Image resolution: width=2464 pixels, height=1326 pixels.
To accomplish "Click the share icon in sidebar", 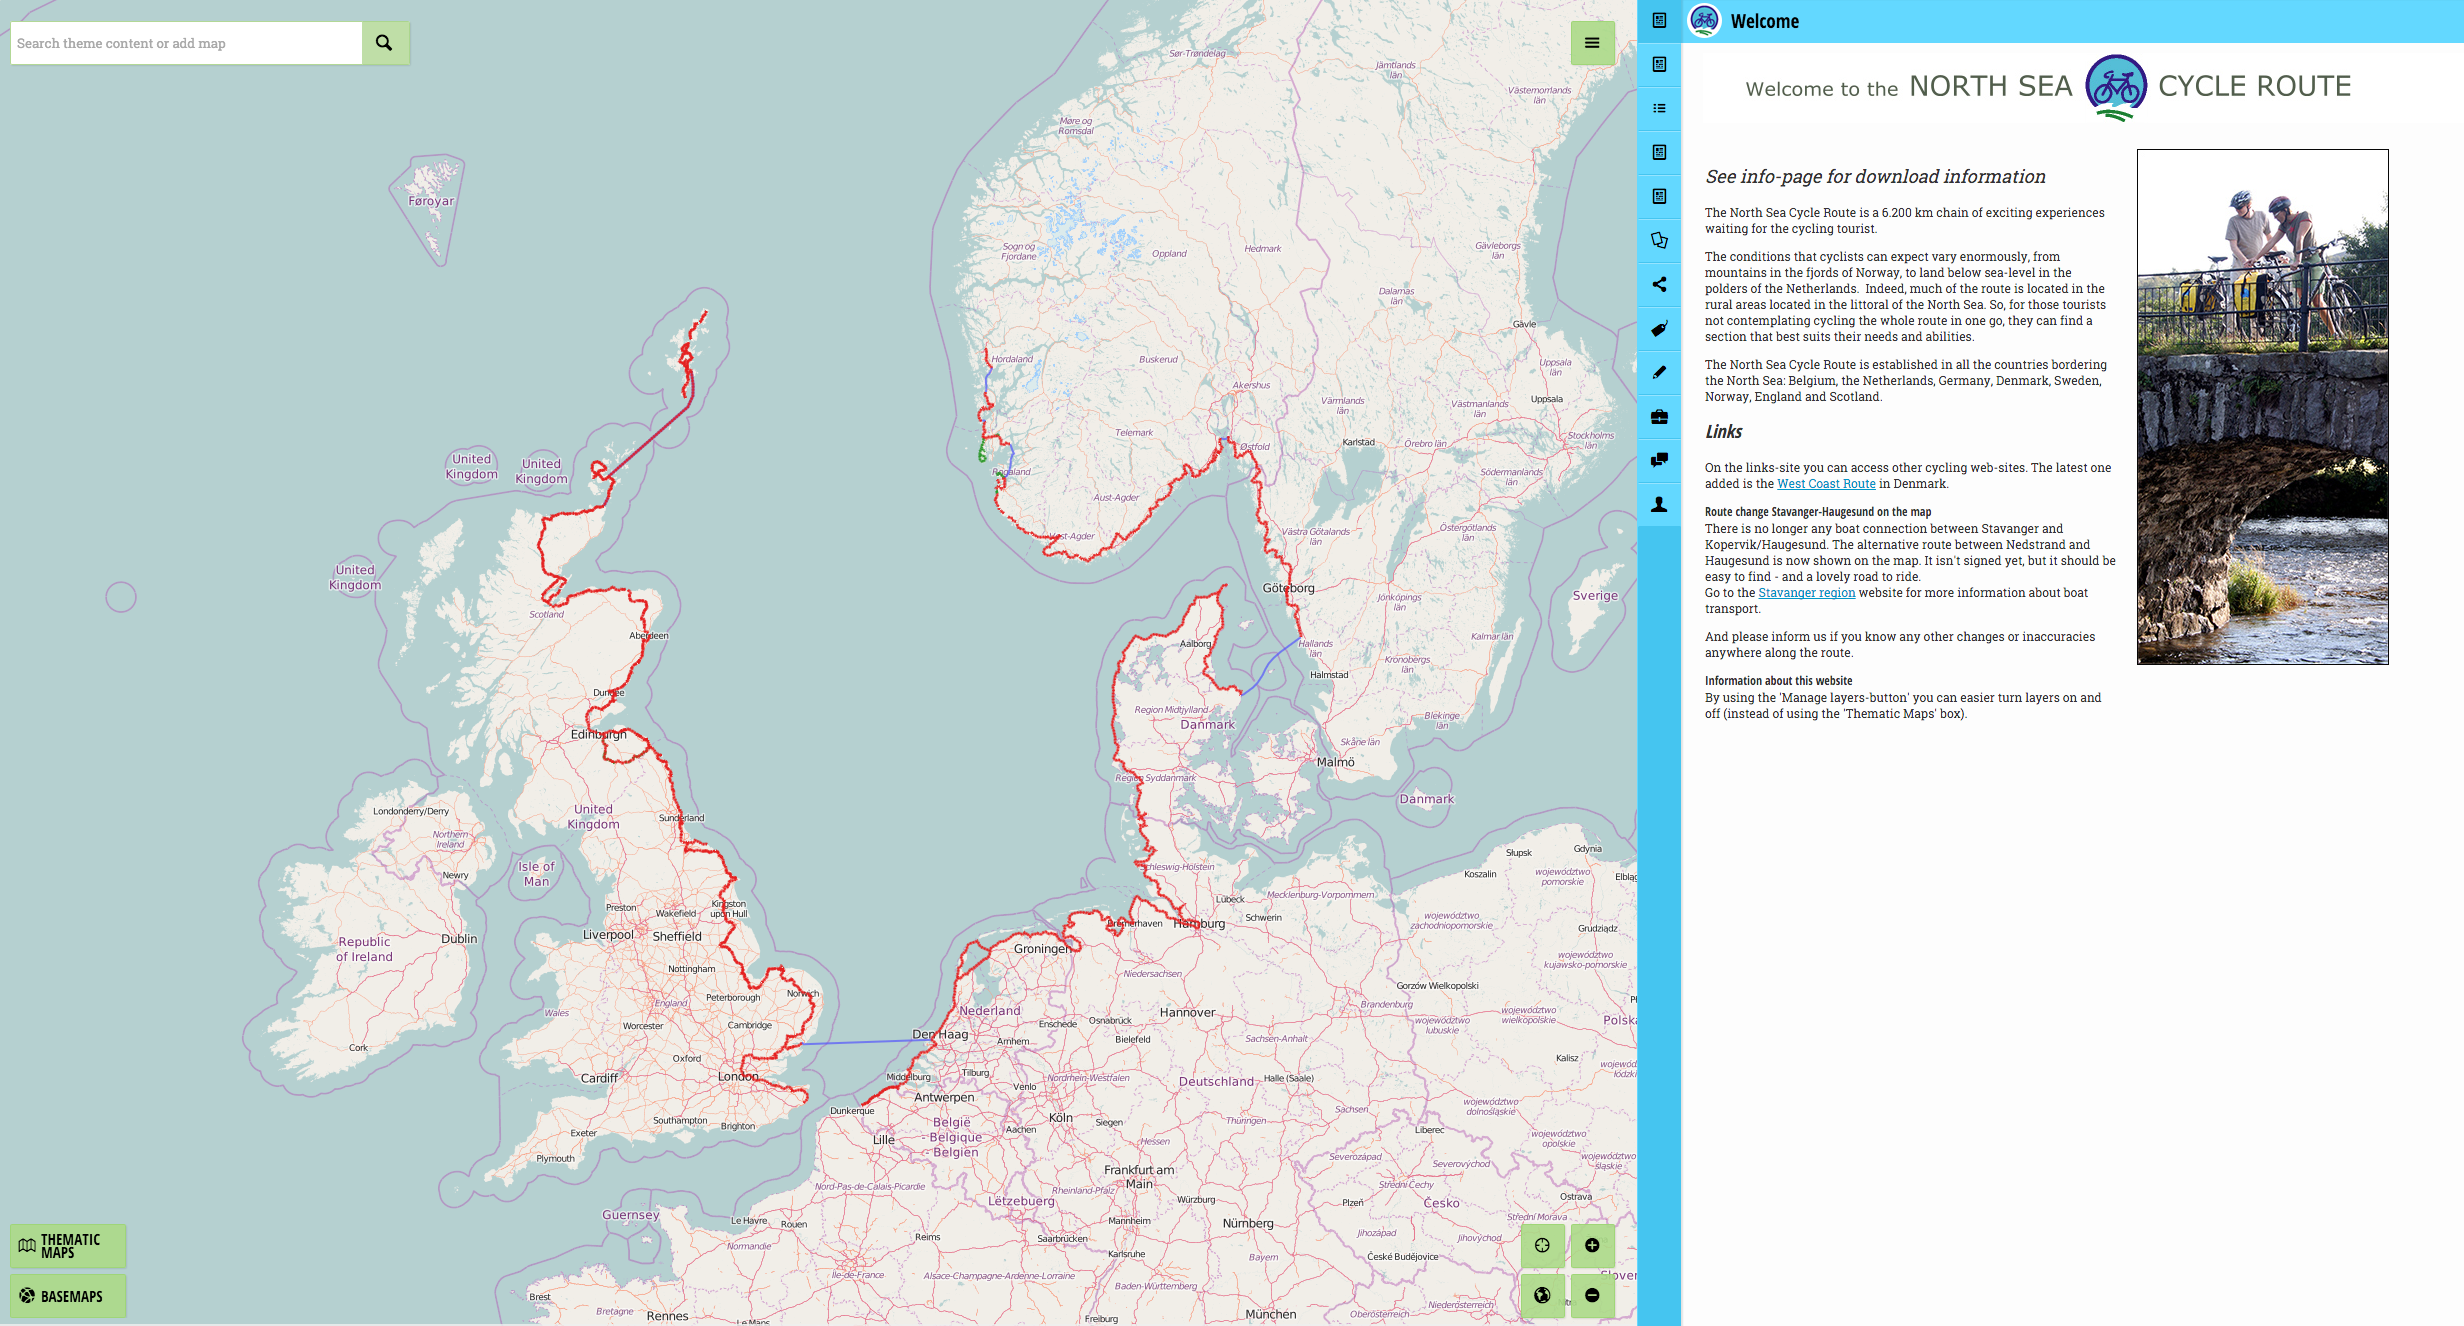I will coord(1659,285).
